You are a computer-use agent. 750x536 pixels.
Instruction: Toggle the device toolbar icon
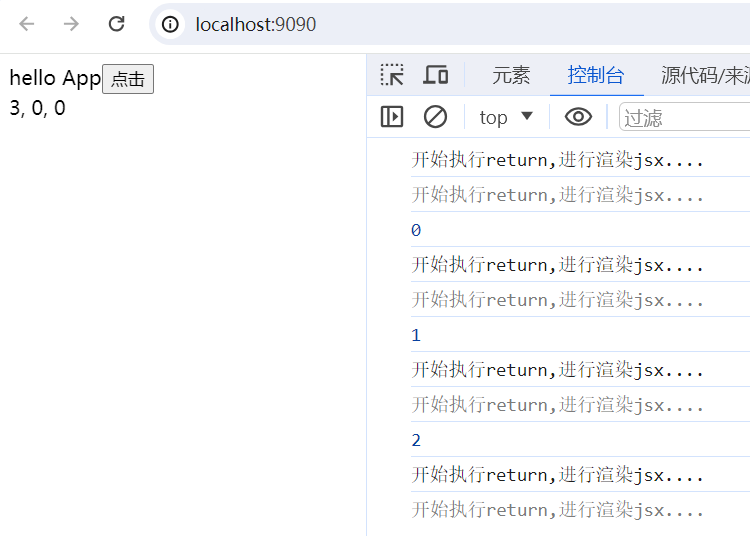point(435,75)
